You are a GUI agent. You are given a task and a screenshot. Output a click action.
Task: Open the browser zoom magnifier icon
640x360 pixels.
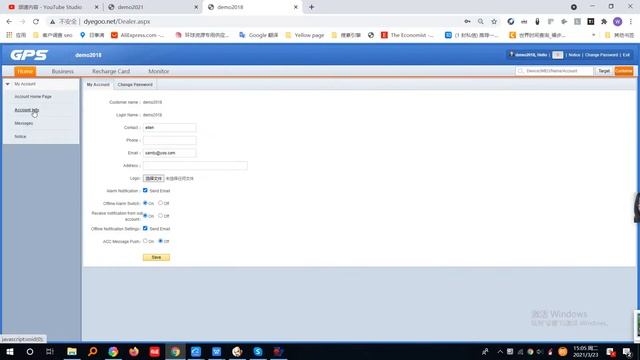pos(481,21)
